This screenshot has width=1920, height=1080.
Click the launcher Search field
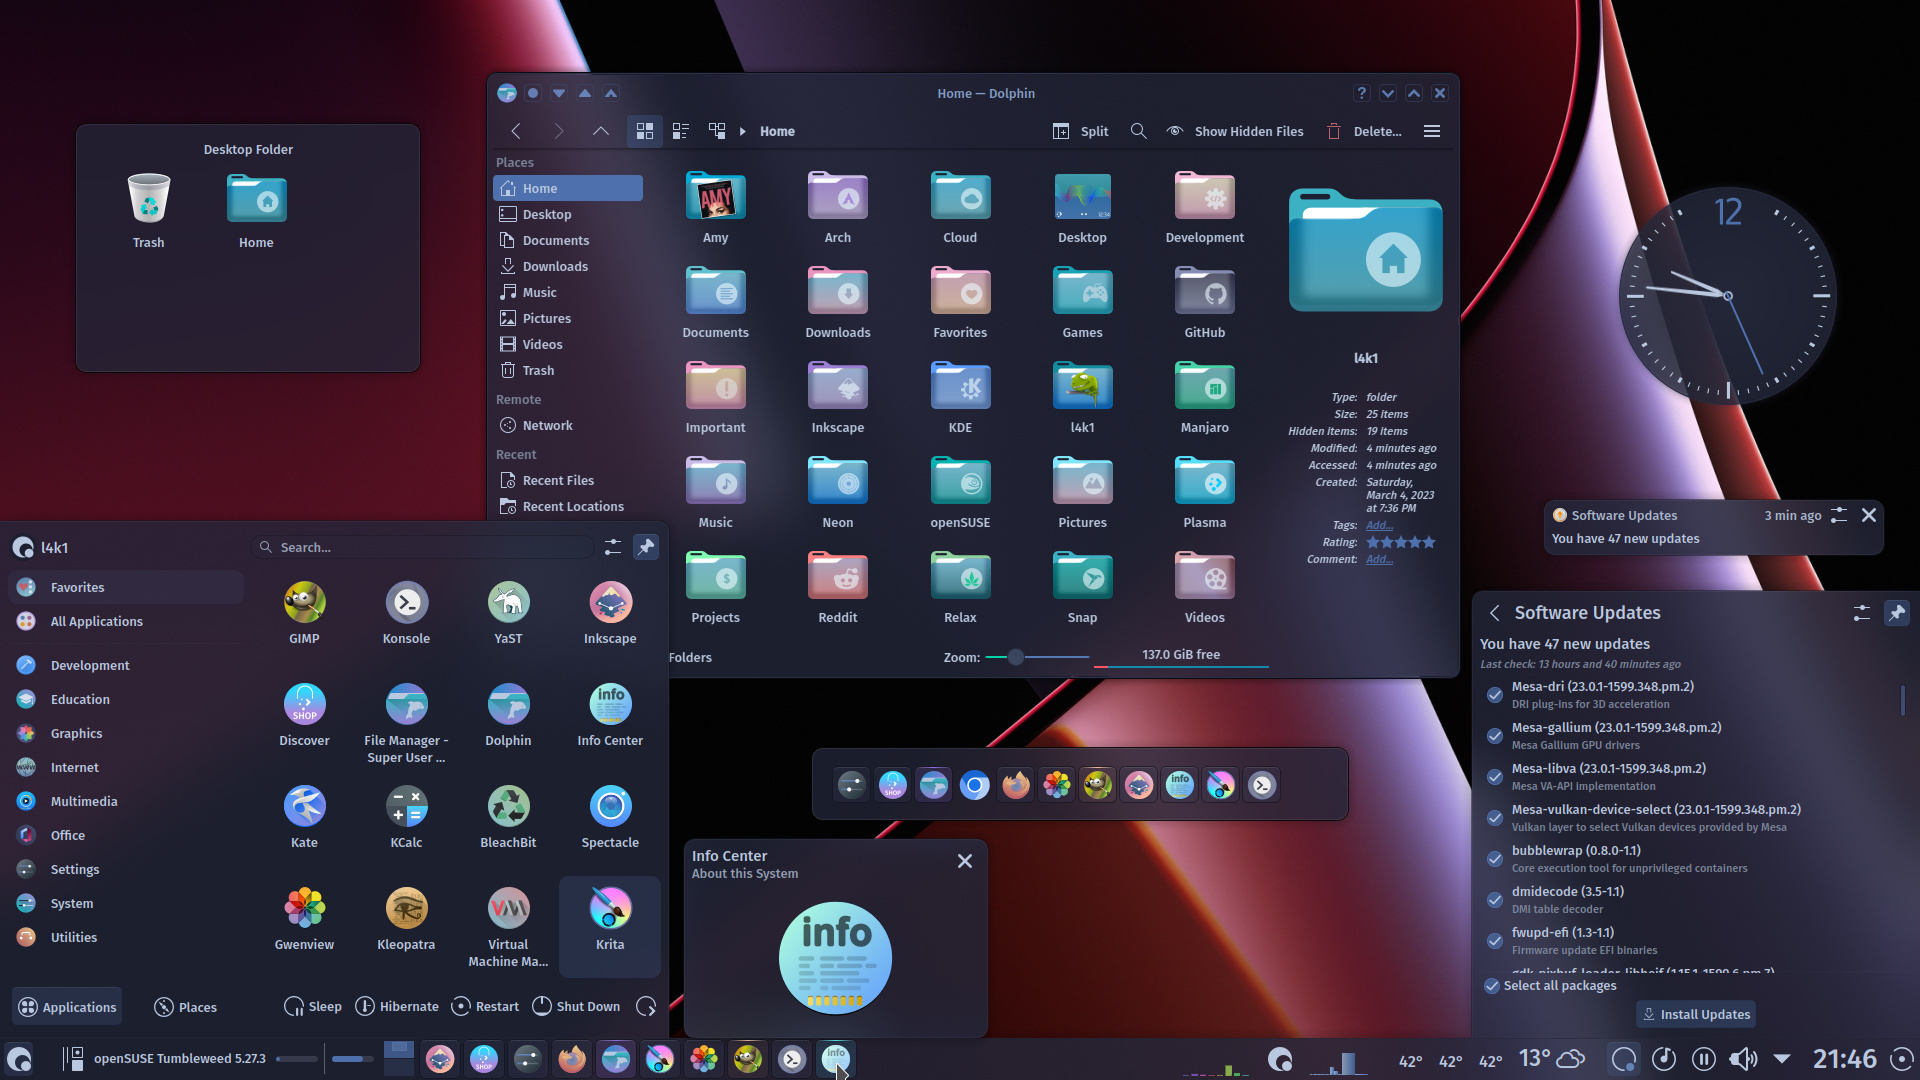pos(424,547)
